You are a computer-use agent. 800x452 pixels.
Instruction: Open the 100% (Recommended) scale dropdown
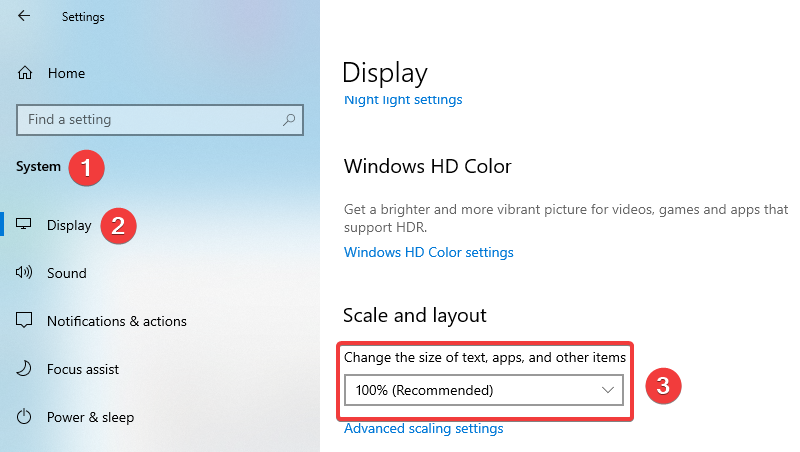pyautogui.click(x=484, y=390)
